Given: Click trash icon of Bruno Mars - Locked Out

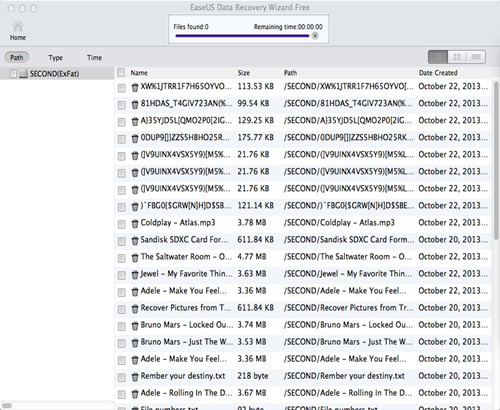Looking at the screenshot, I should [135, 325].
